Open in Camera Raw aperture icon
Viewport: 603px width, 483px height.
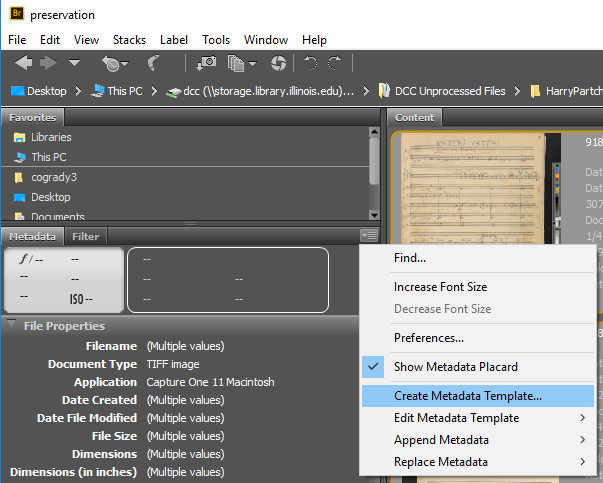pyautogui.click(x=279, y=63)
